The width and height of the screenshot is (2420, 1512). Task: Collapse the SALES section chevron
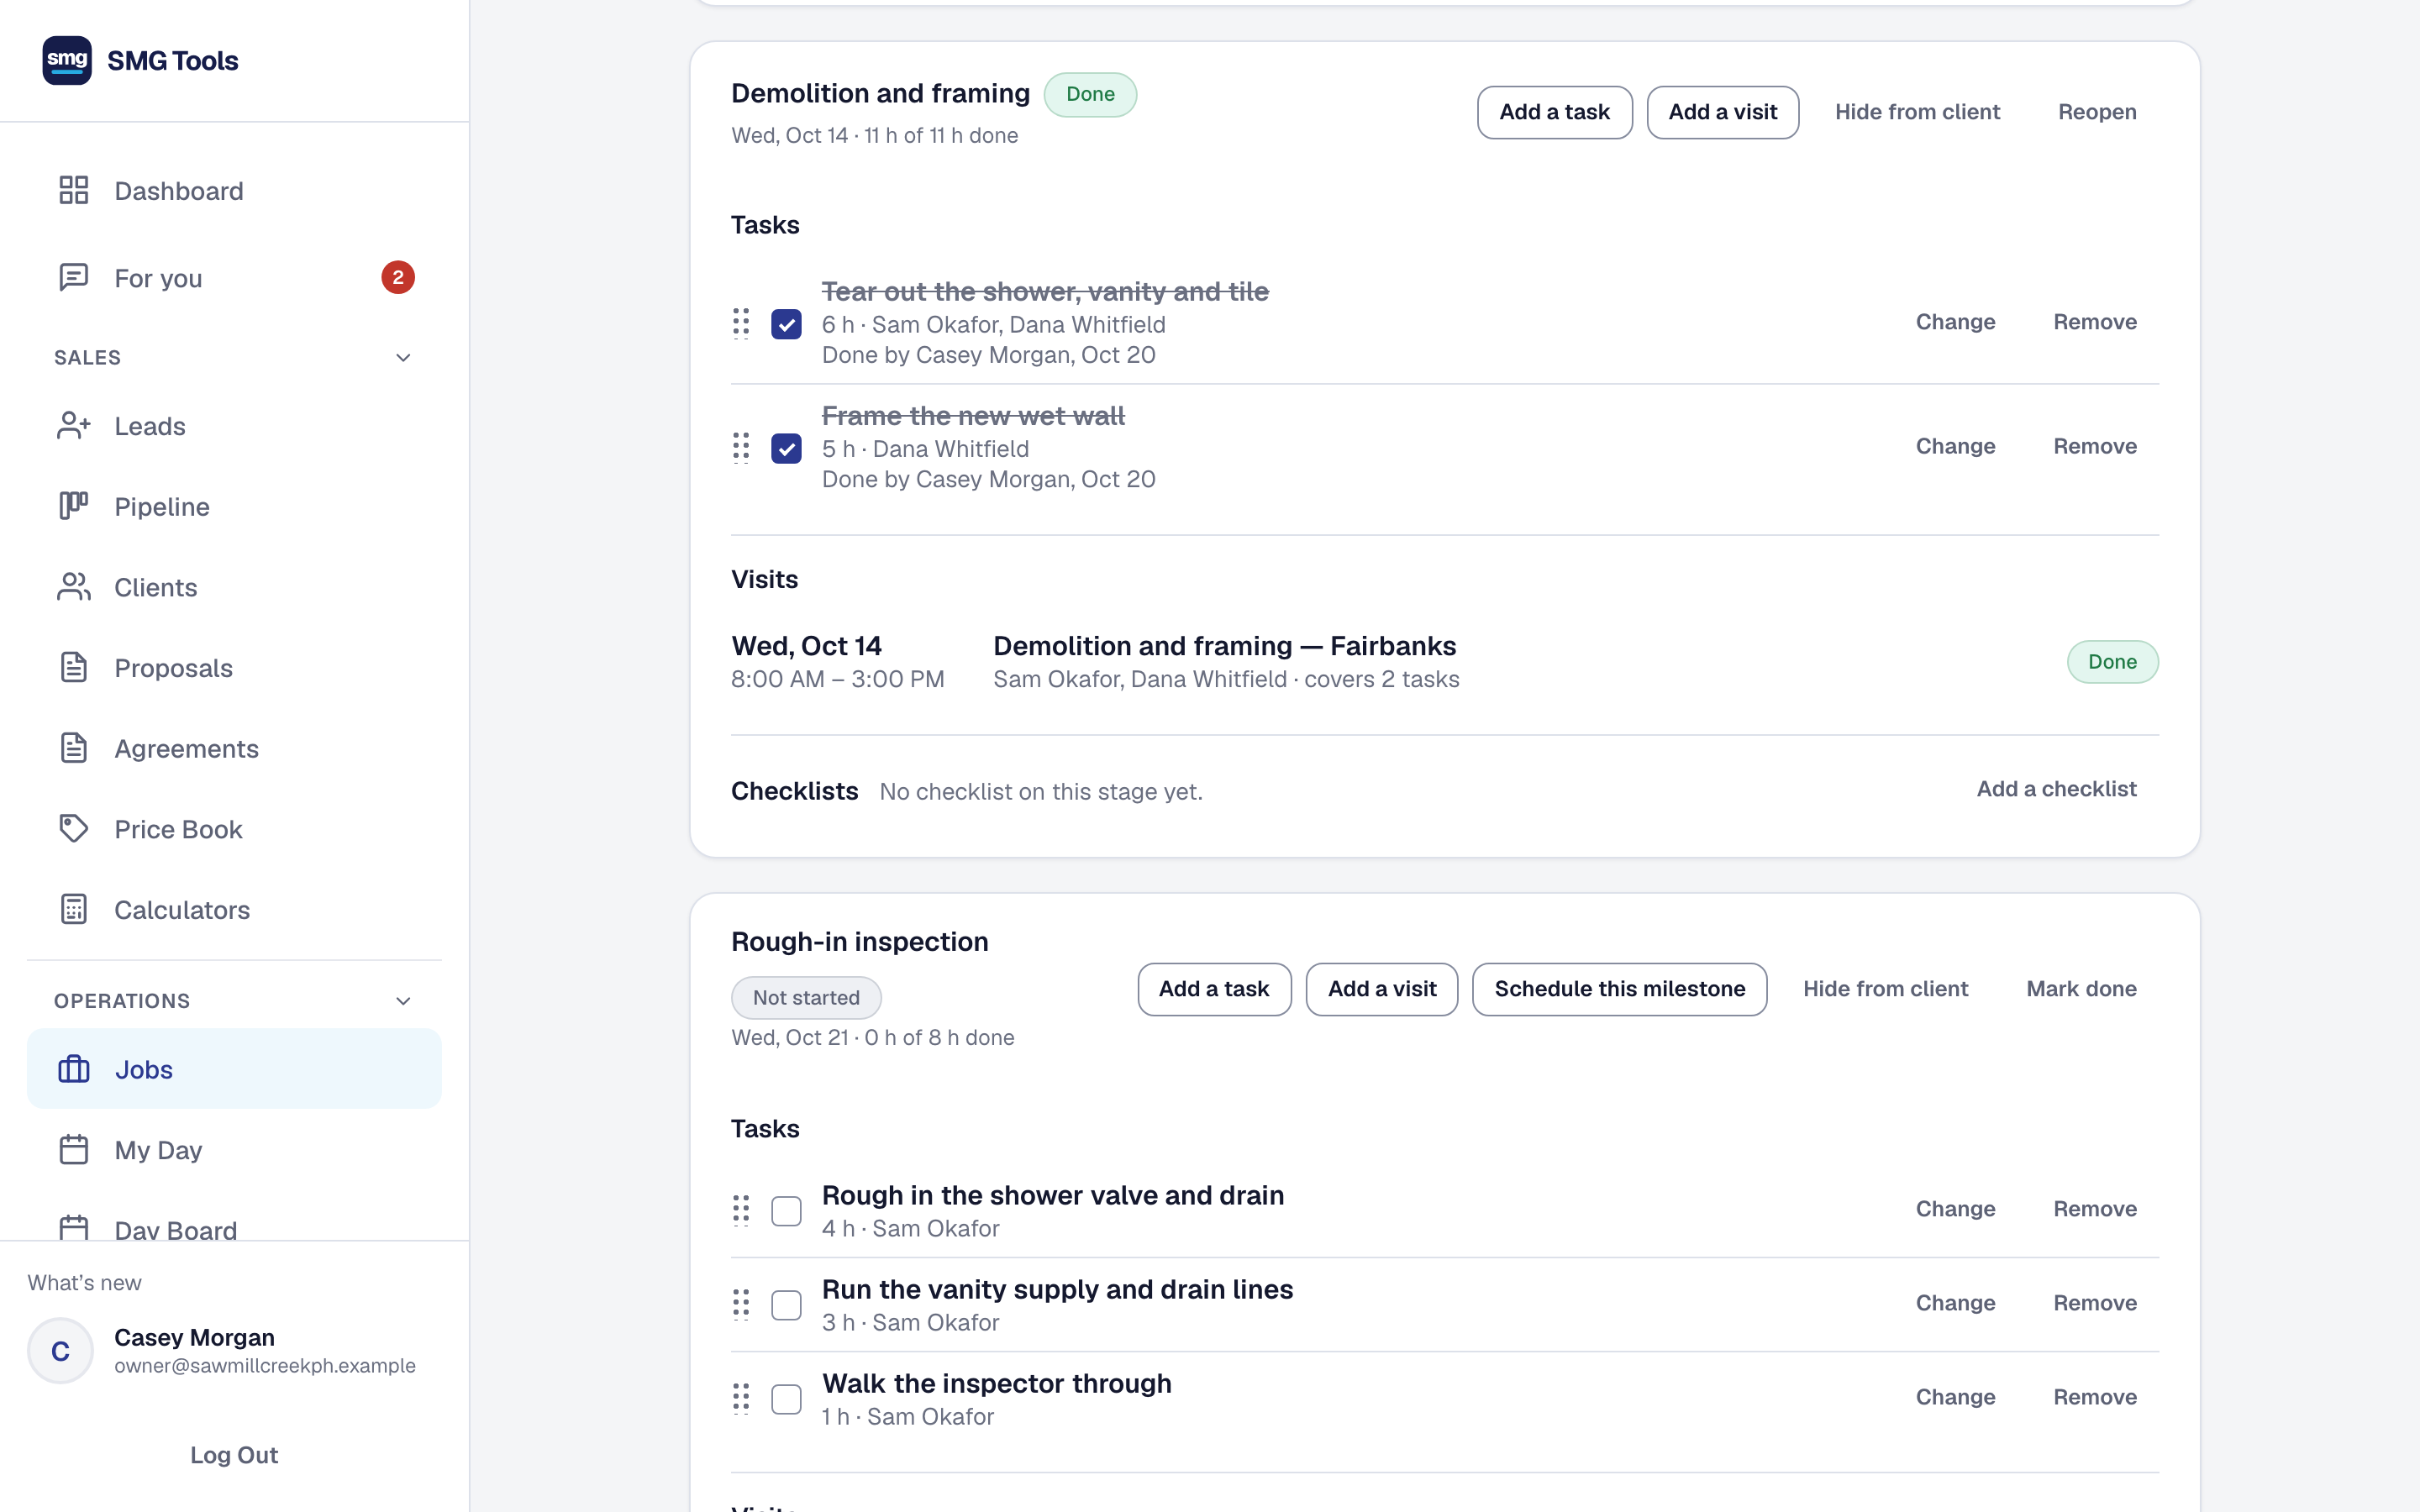(403, 357)
